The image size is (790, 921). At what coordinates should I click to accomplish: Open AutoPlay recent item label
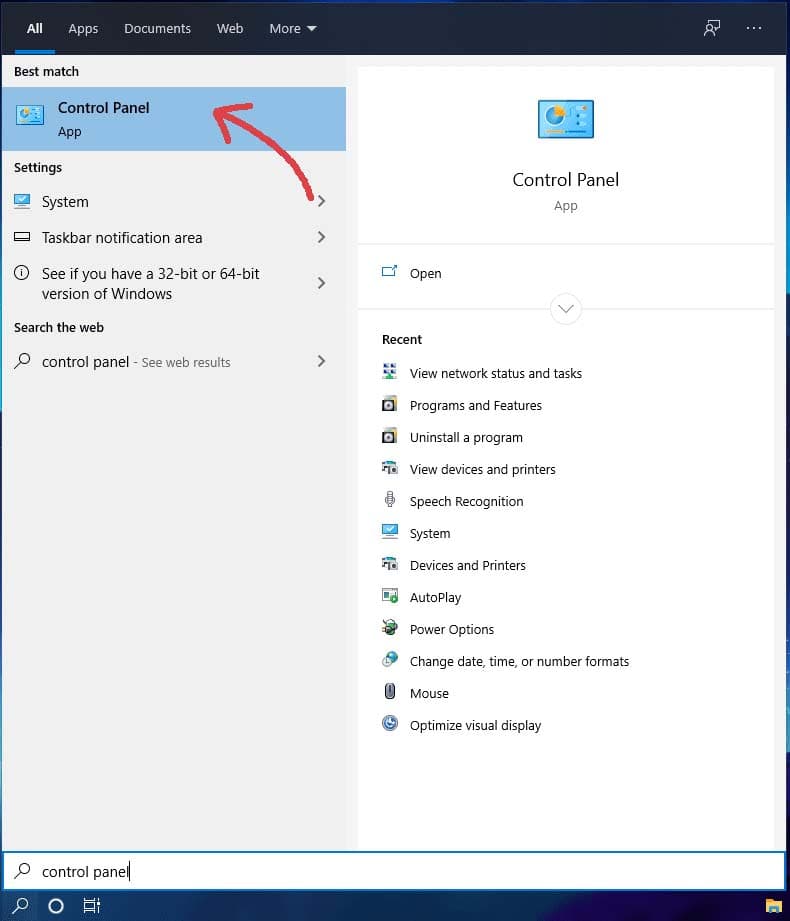[435, 597]
